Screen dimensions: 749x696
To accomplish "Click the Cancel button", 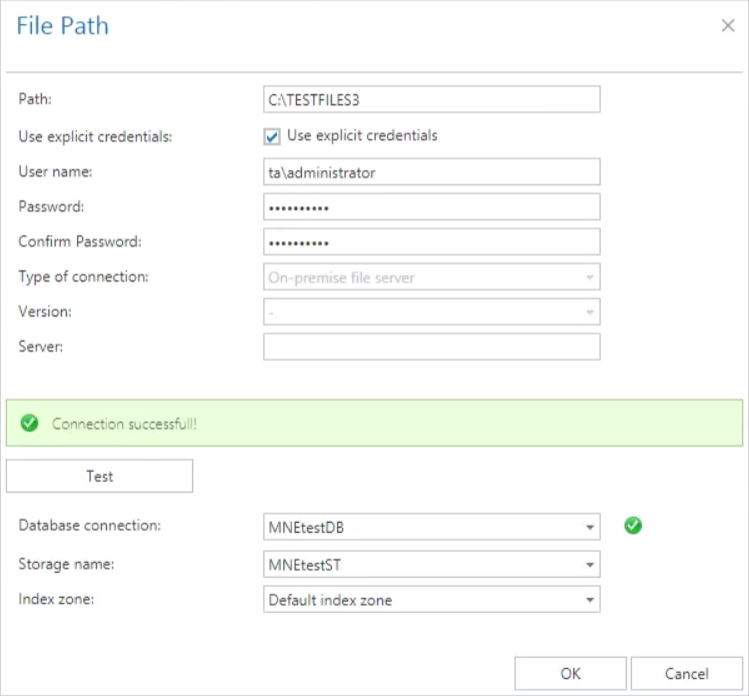I will click(x=686, y=673).
